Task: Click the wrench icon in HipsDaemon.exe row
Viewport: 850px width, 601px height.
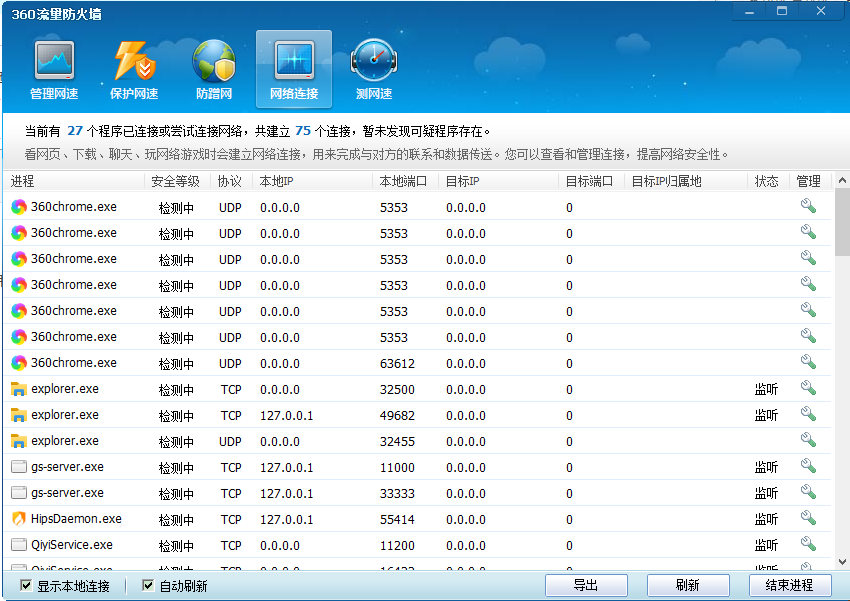Action: point(808,518)
